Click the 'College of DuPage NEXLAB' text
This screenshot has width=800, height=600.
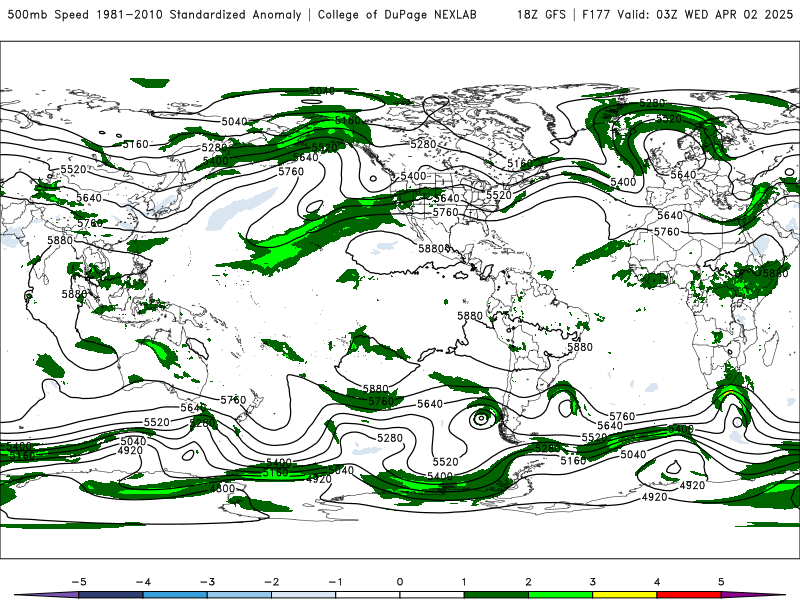(397, 14)
